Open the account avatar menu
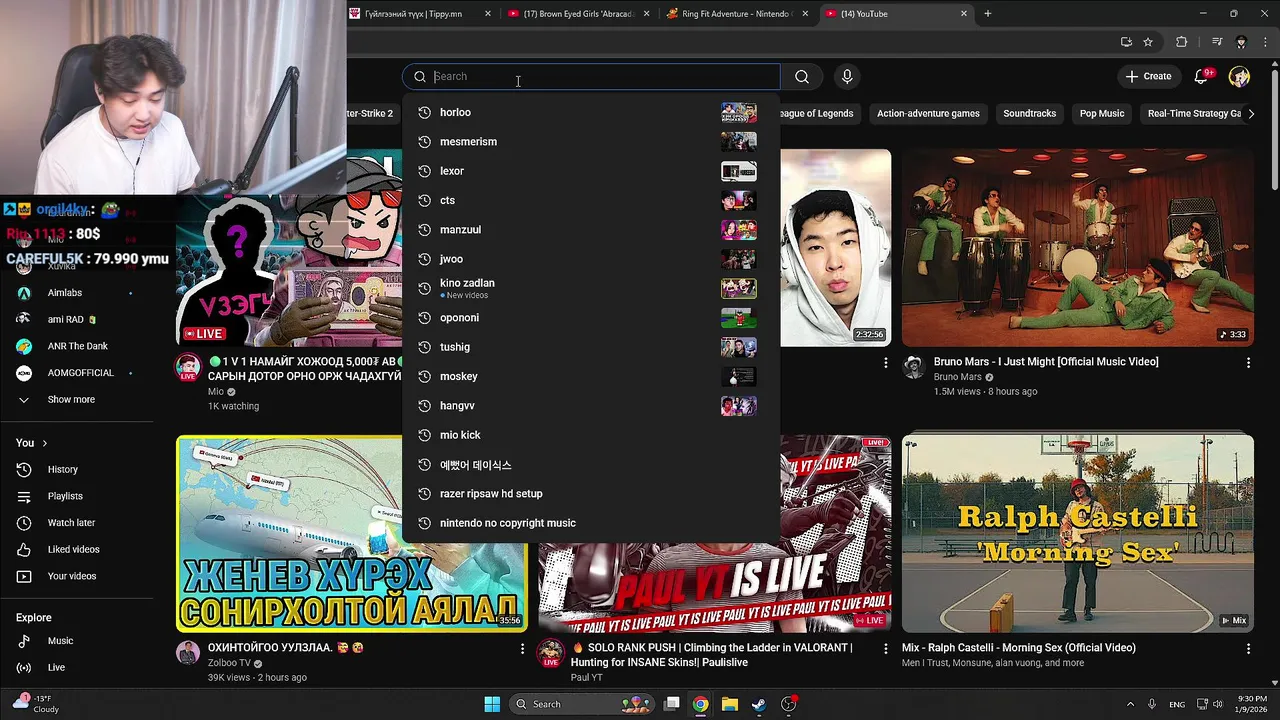 1239,77
